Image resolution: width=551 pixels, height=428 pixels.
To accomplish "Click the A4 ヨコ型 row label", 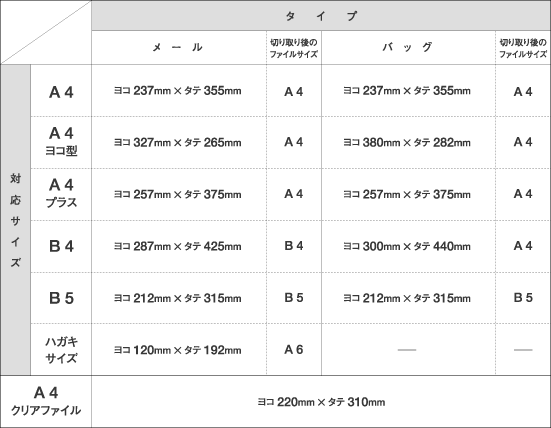I will [x=61, y=142].
